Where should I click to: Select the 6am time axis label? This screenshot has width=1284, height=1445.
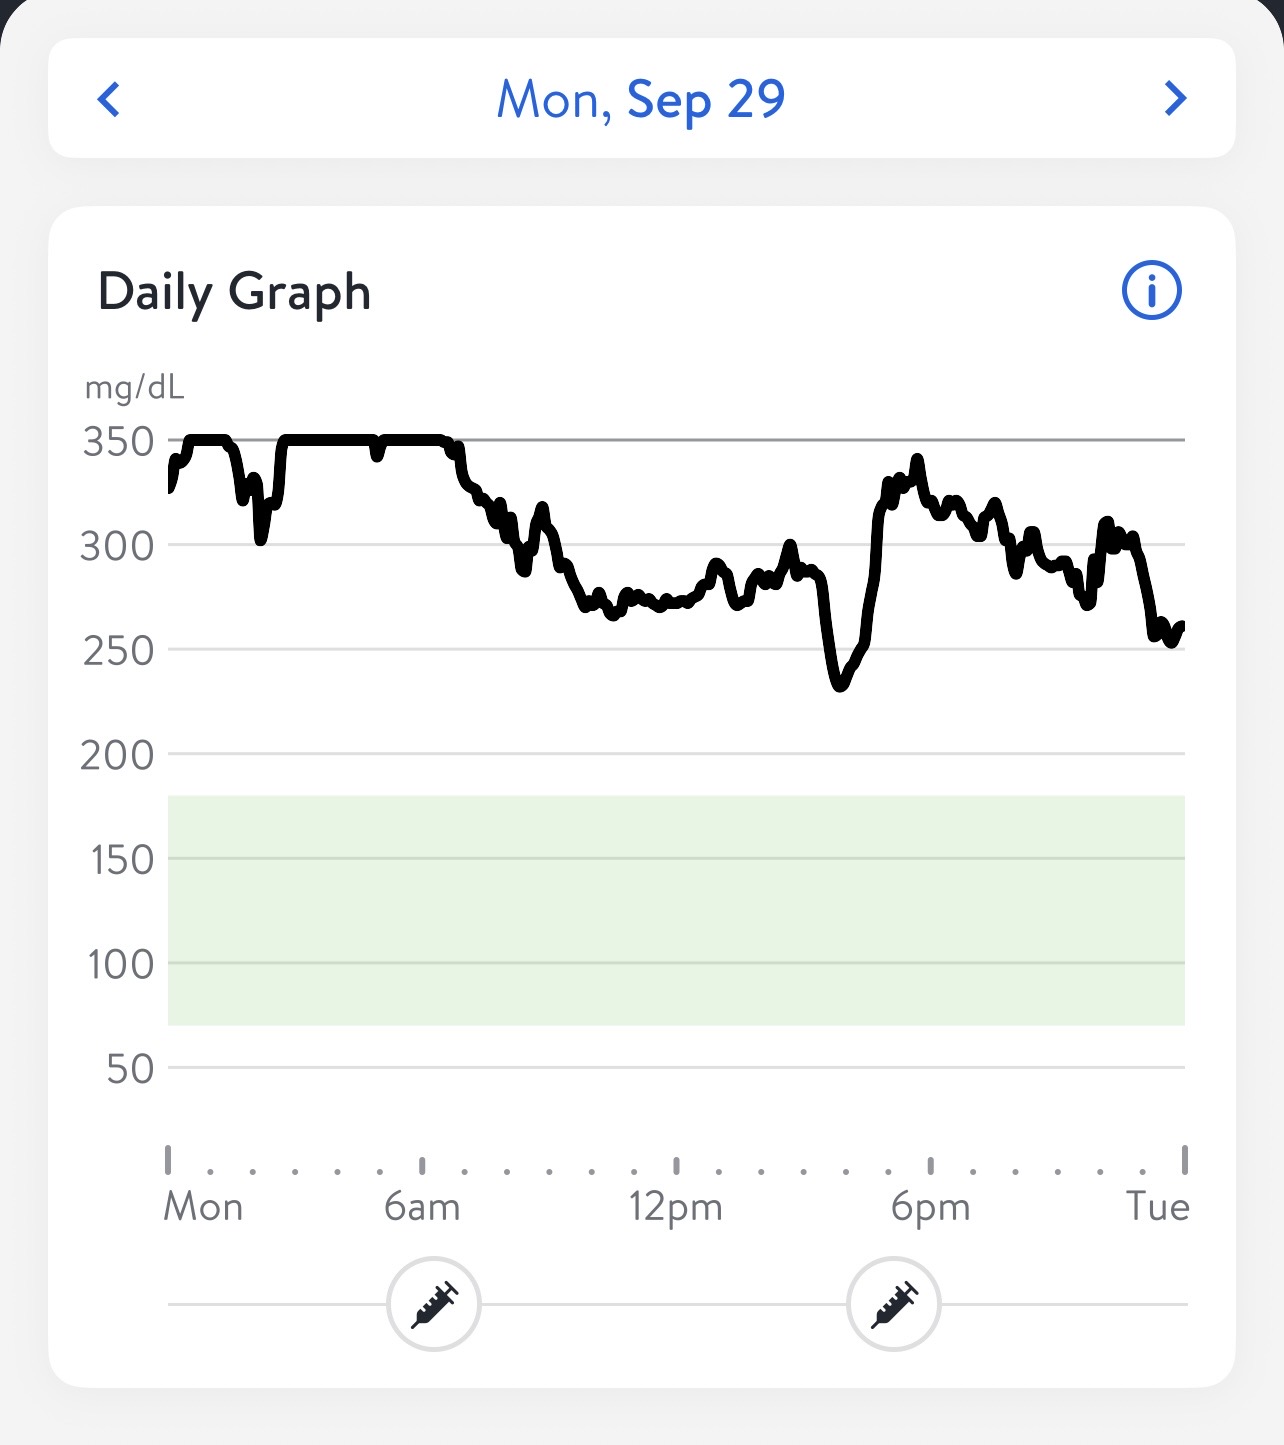click(x=422, y=1207)
